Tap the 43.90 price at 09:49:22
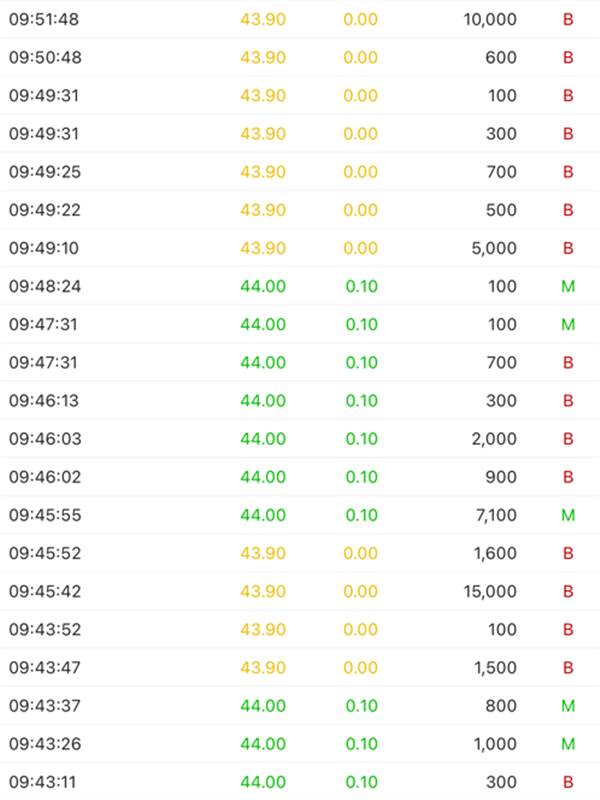This screenshot has width=600, height=800. pyautogui.click(x=263, y=210)
